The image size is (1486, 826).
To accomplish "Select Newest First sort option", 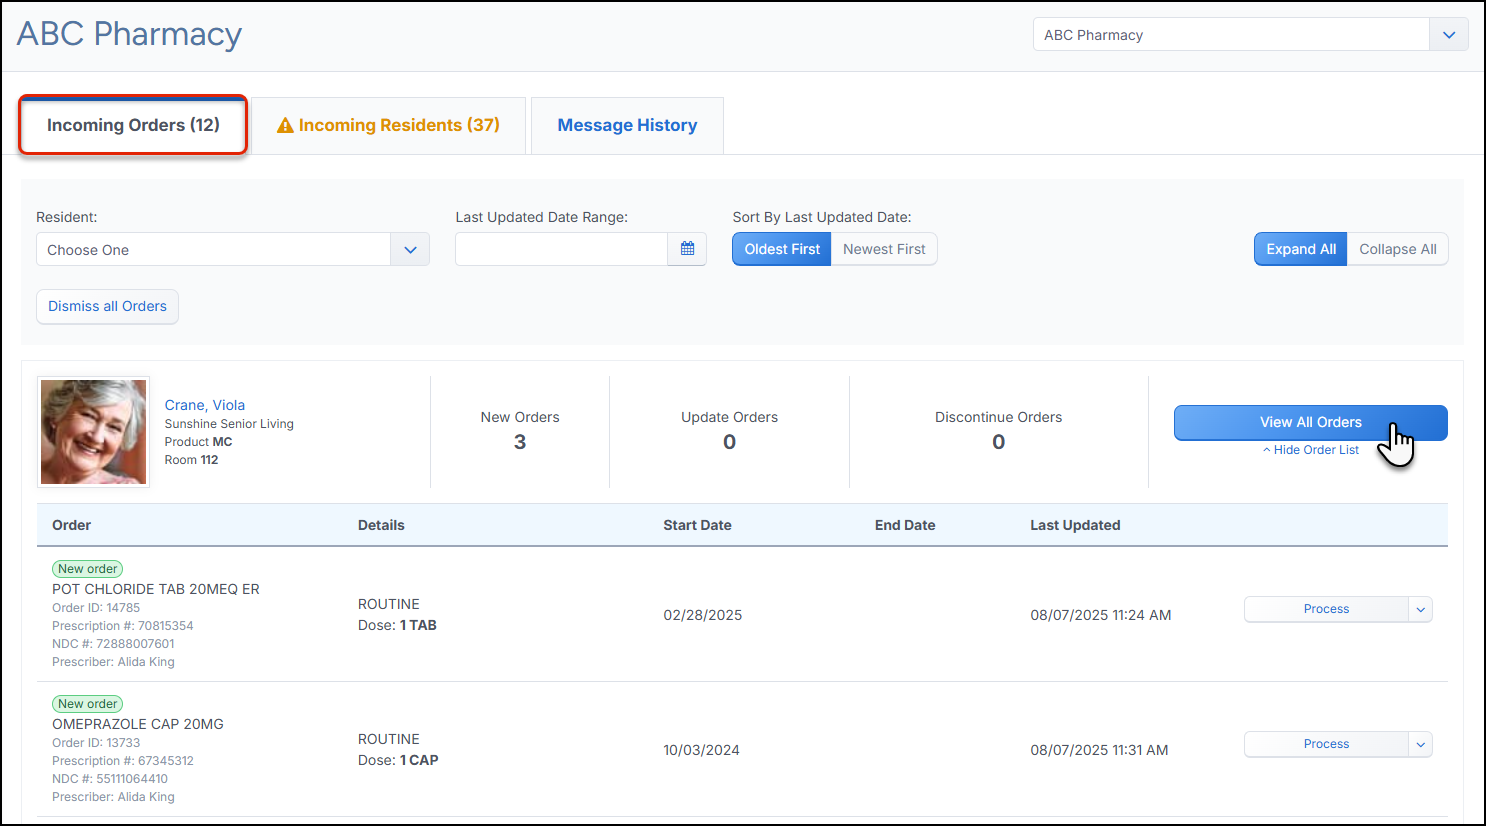I will (884, 249).
